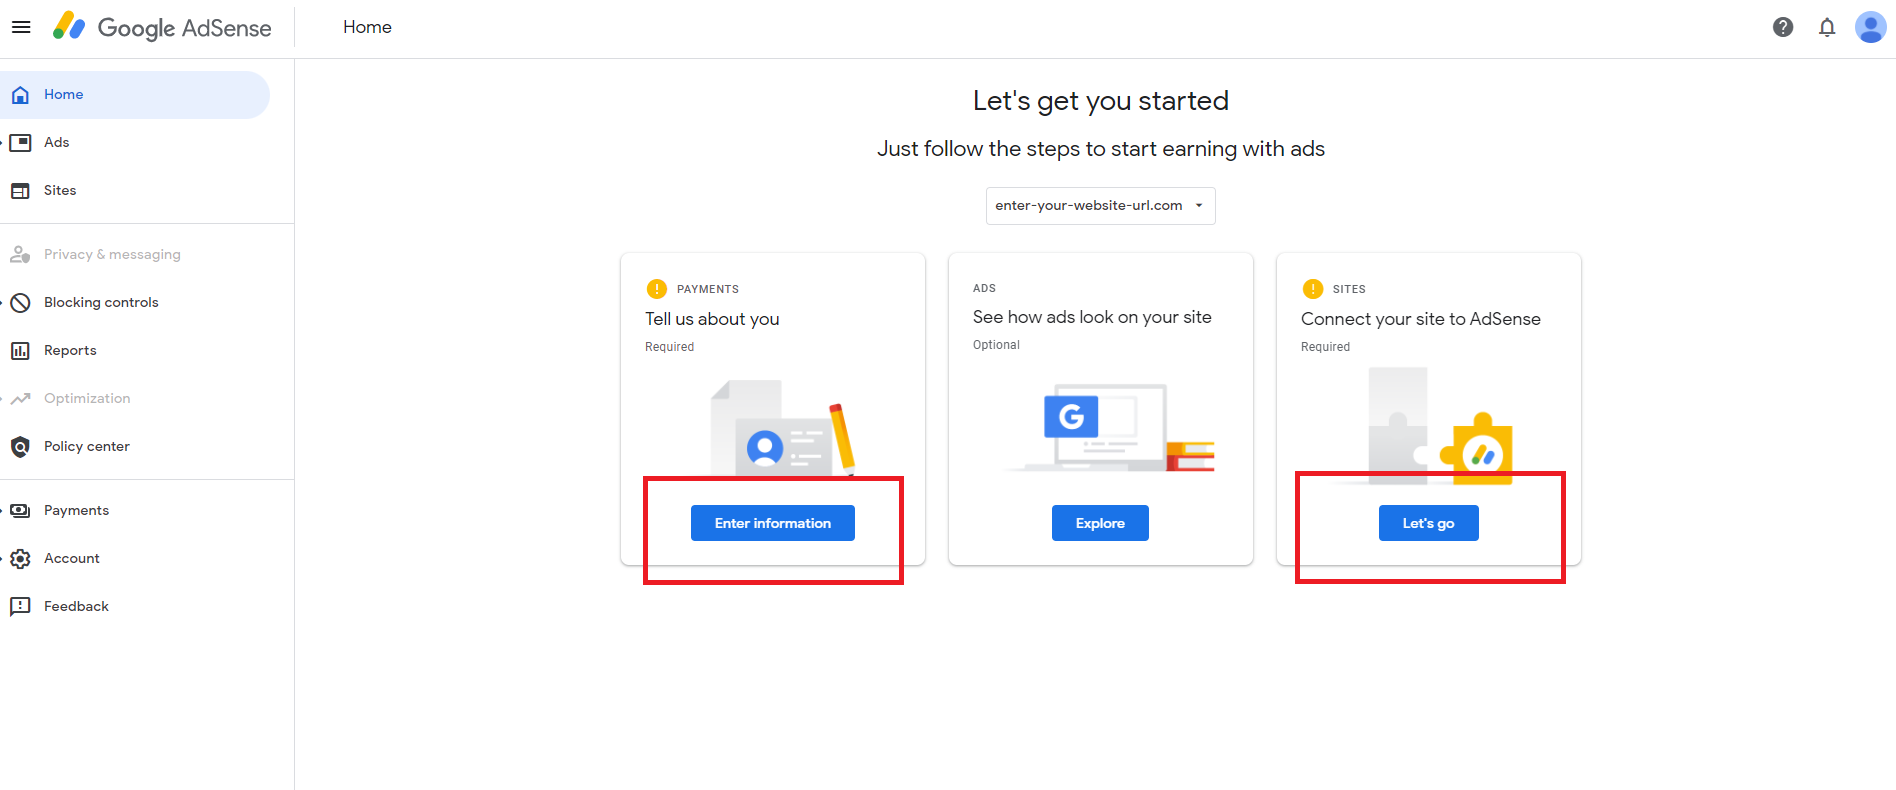Click the Blocking controls icon in sidebar
The width and height of the screenshot is (1896, 790).
point(20,303)
